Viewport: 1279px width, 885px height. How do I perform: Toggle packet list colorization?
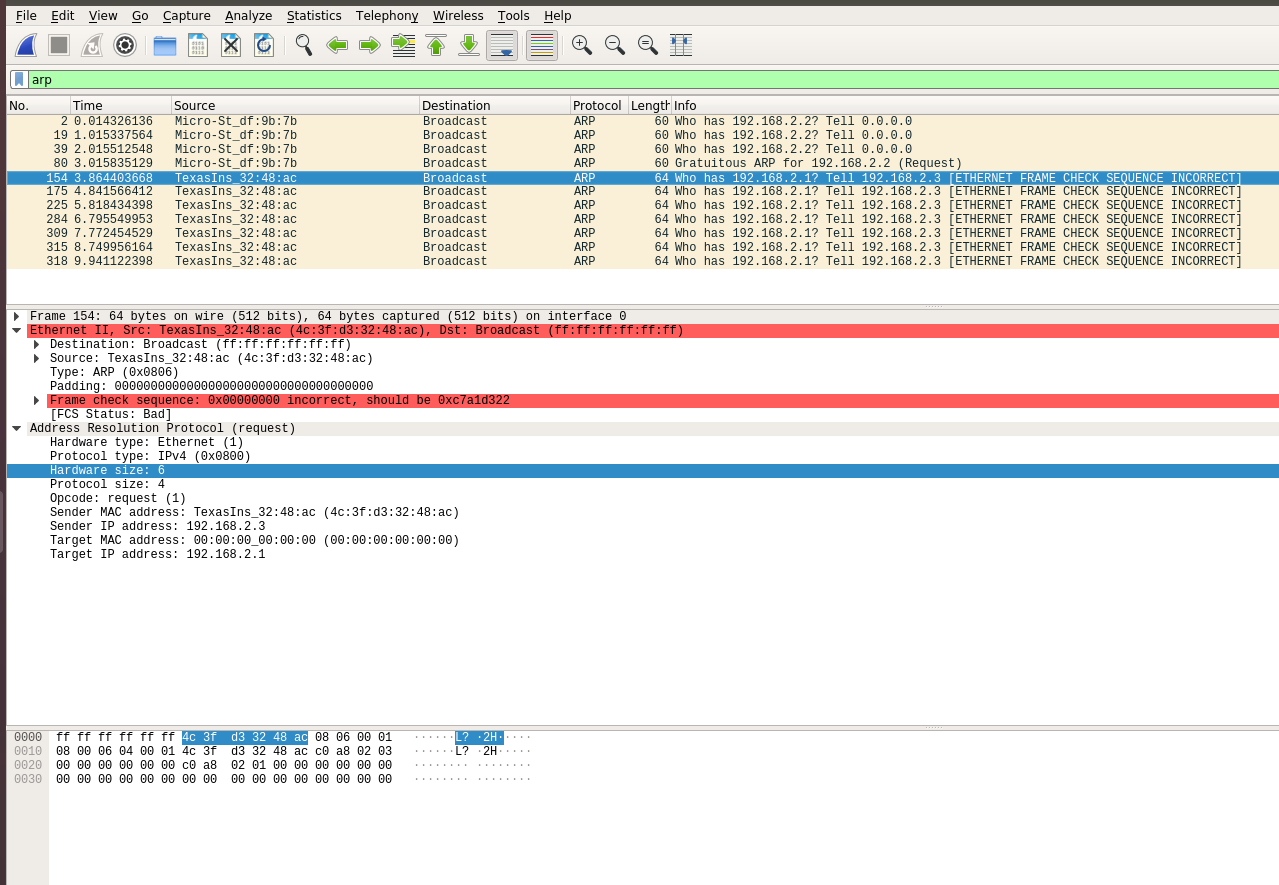coord(542,45)
